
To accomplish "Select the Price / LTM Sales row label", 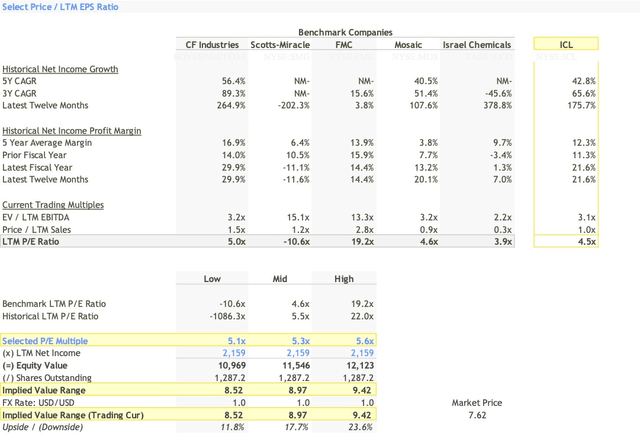I will coord(36,229).
